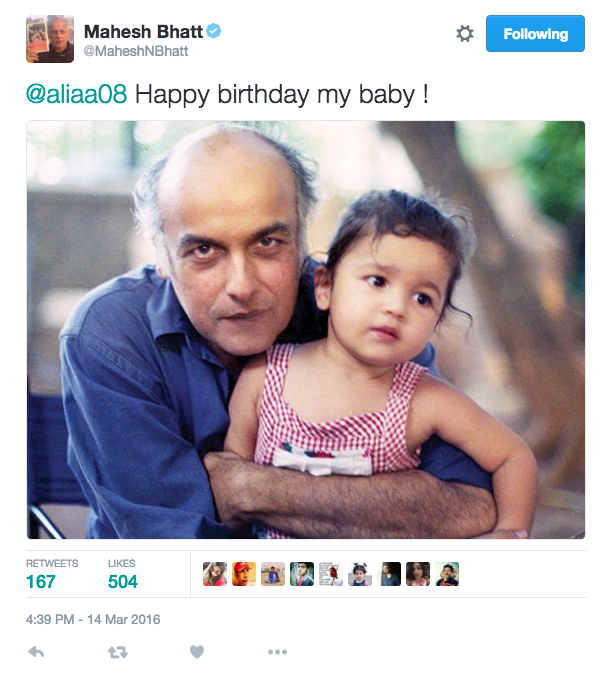Open the 4:39 PM - 14 Mar 2016 timestamp
The height and width of the screenshot is (674, 606).
[x=93, y=619]
